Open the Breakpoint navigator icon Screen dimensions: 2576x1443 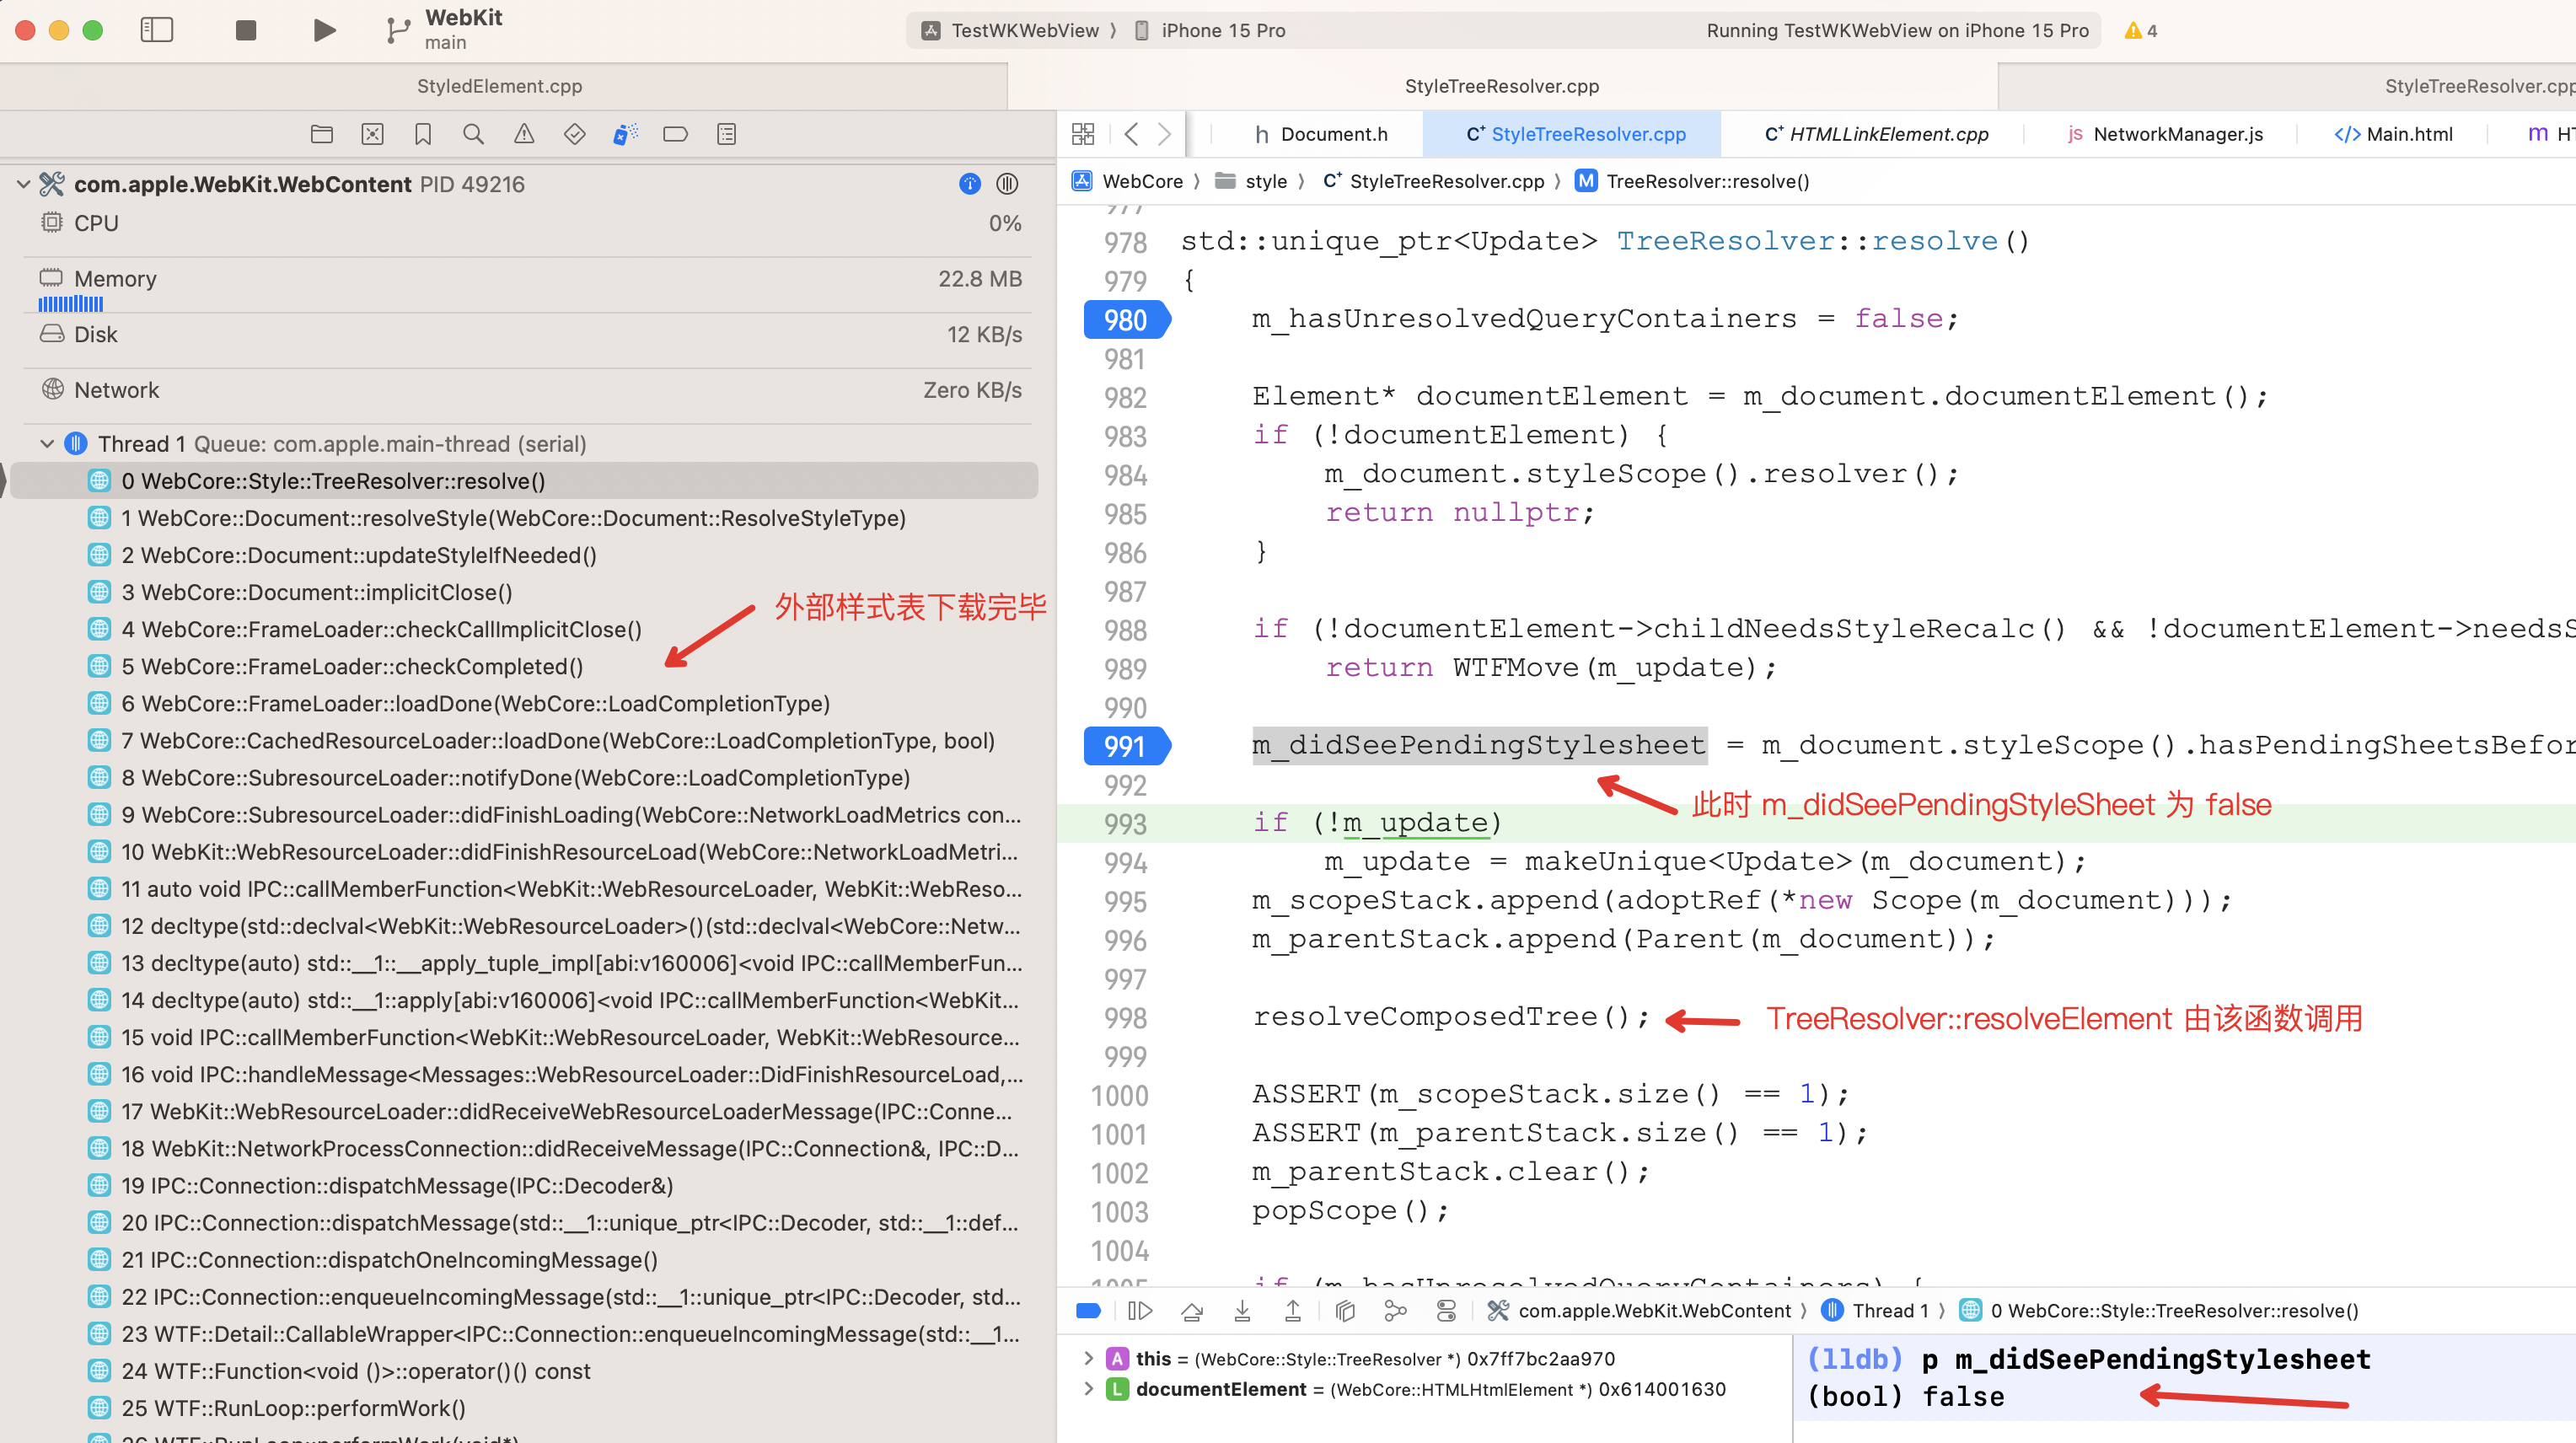(676, 134)
